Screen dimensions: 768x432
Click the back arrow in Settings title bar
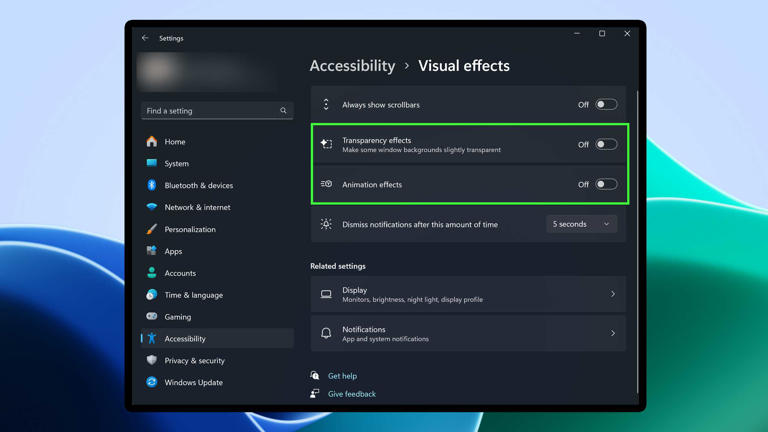tap(145, 38)
